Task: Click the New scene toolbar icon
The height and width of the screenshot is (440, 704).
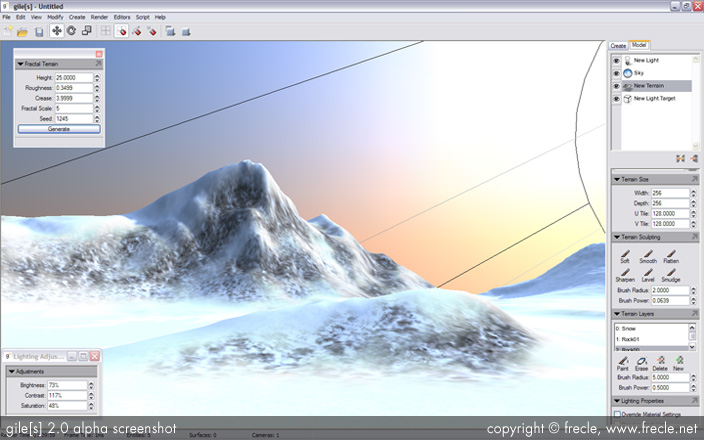Action: coord(8,31)
